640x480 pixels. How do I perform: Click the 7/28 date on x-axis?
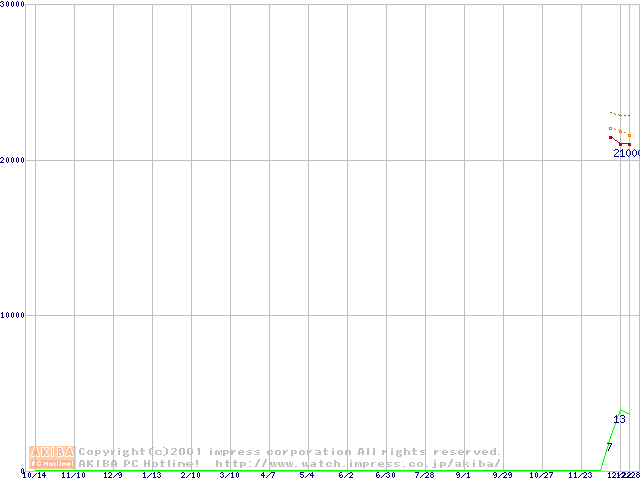pos(424,476)
